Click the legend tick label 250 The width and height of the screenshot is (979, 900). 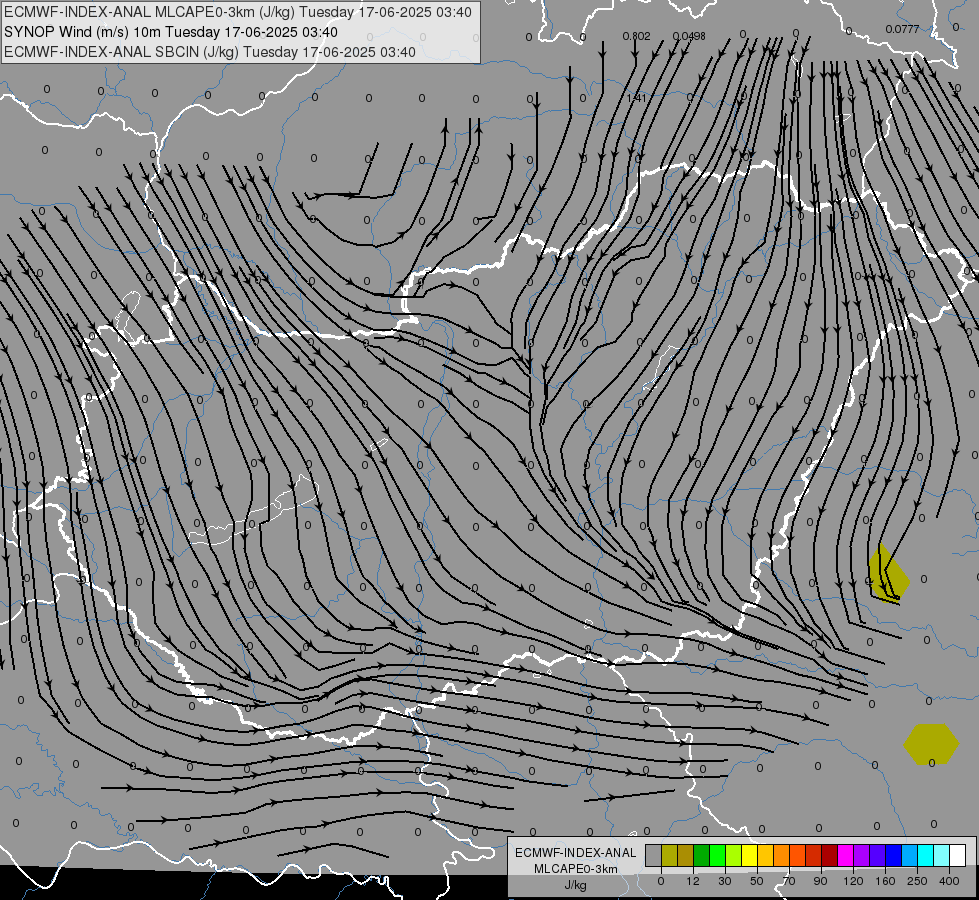[x=917, y=881]
